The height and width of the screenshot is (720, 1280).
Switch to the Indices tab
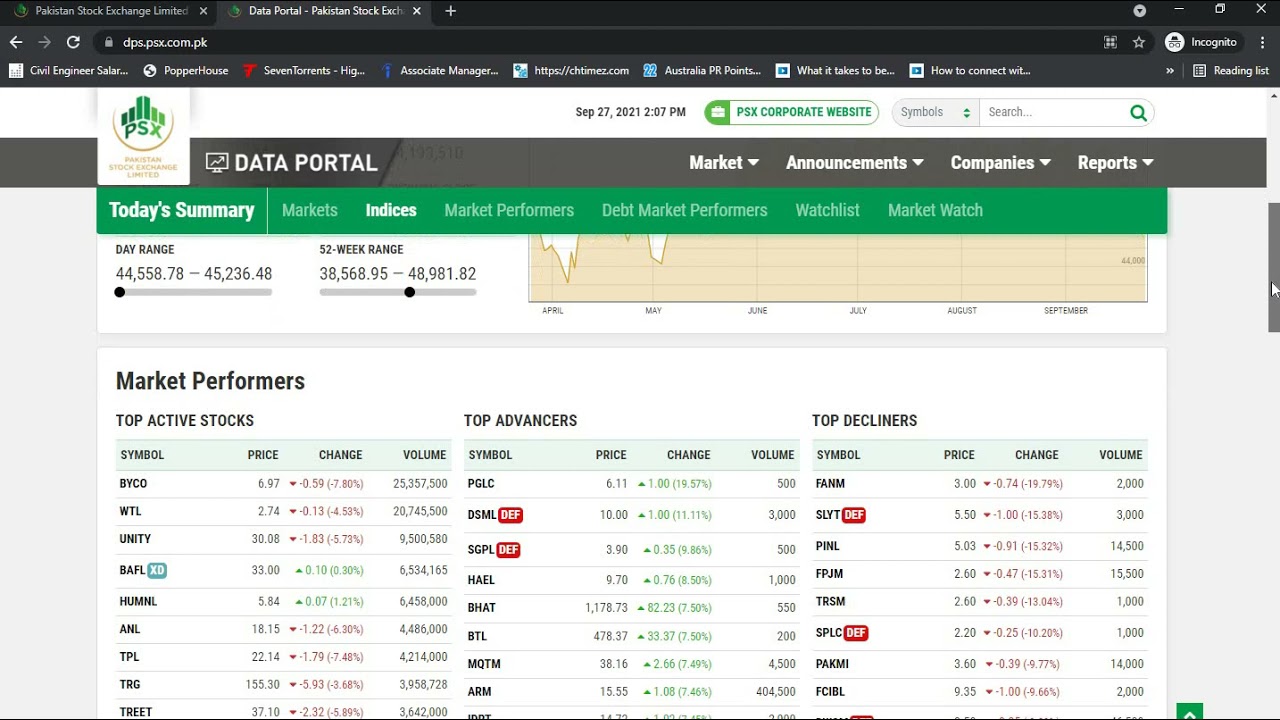pos(391,210)
